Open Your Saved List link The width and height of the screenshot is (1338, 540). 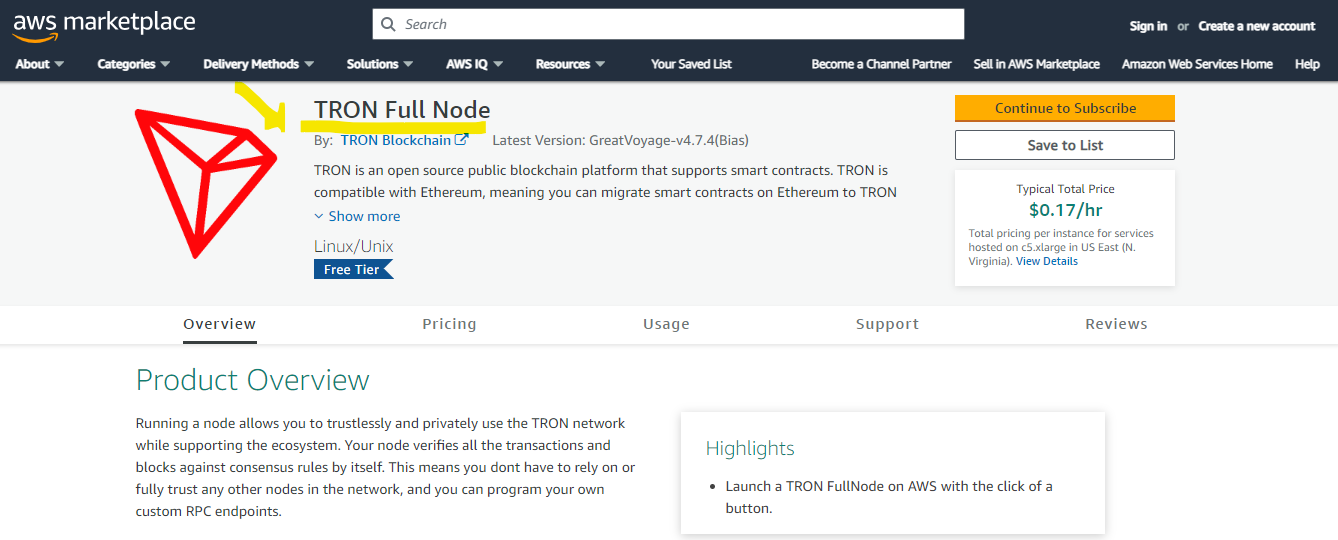coord(691,64)
